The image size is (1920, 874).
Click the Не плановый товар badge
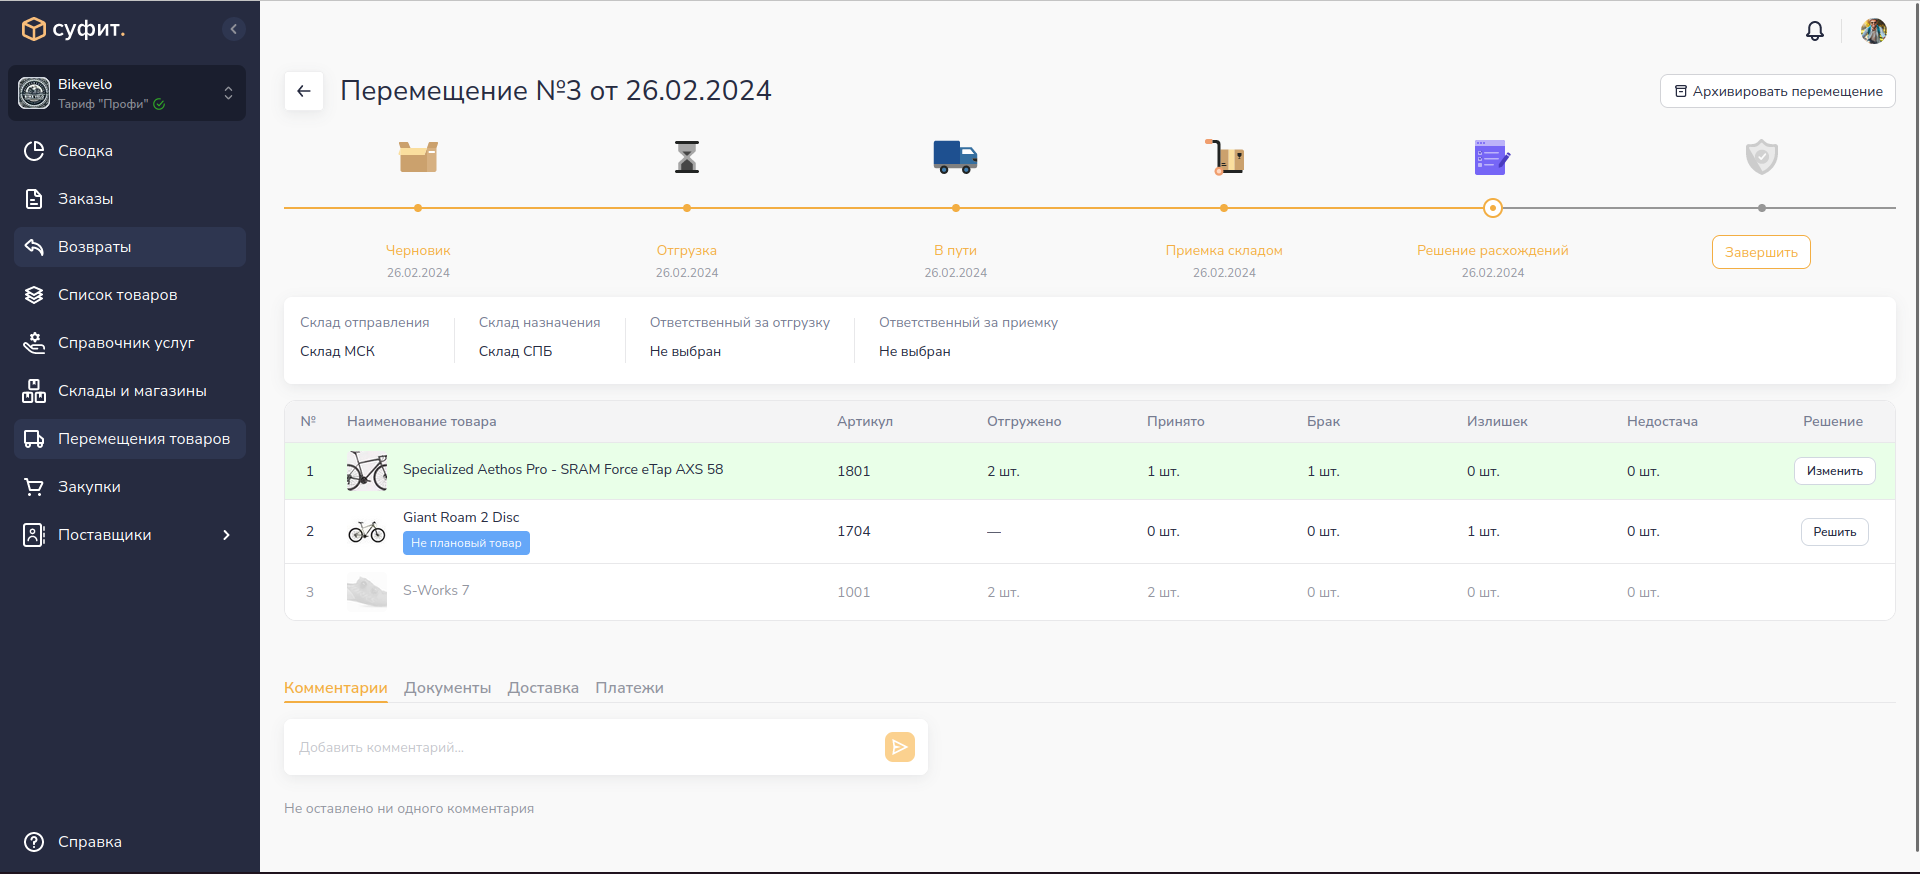466,543
